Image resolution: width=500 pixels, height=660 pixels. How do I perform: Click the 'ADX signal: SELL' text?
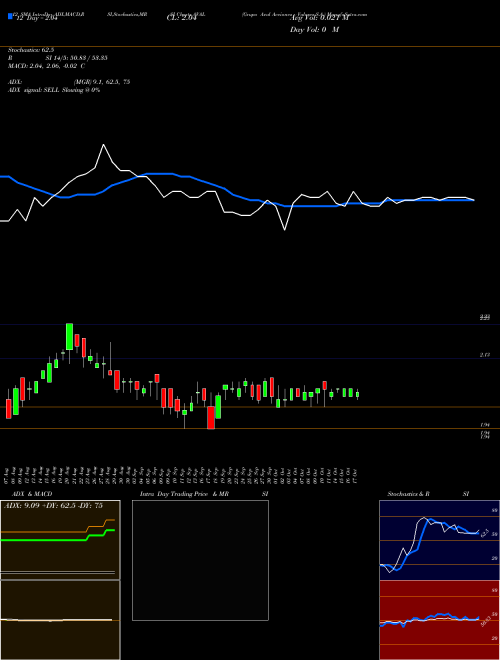(34, 90)
